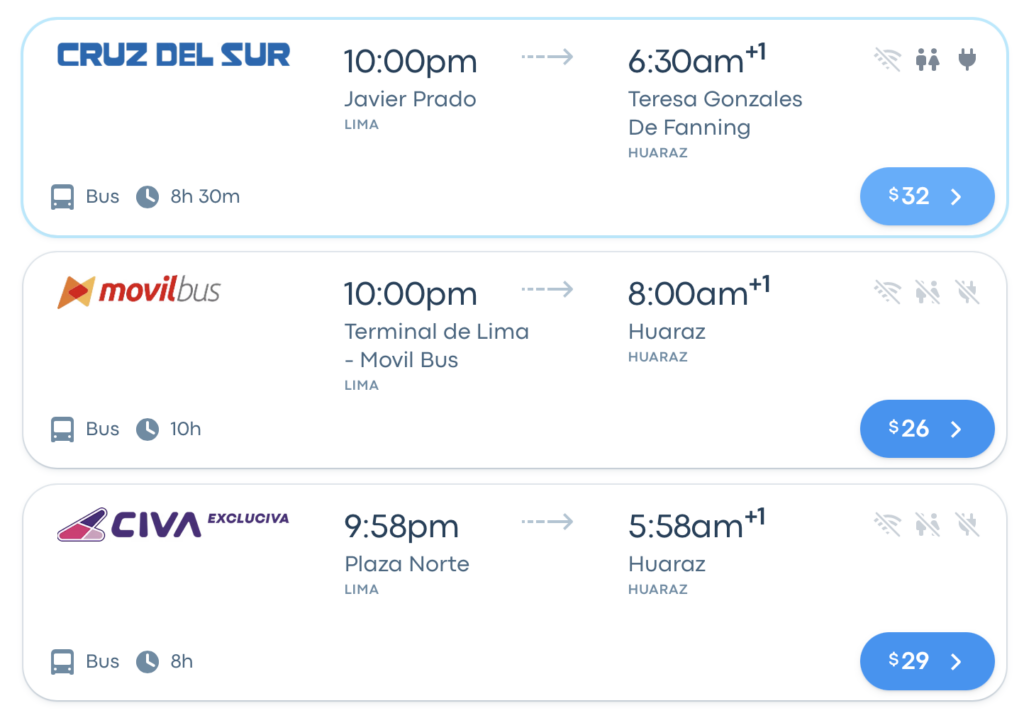Click the Cruz del Sur logo
Screen dimensions: 1024x713
(x=174, y=55)
